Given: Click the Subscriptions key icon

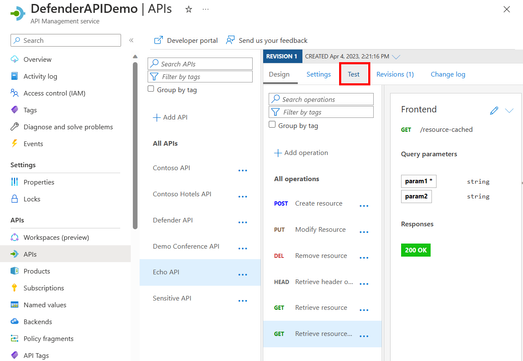Looking at the screenshot, I should (x=14, y=288).
